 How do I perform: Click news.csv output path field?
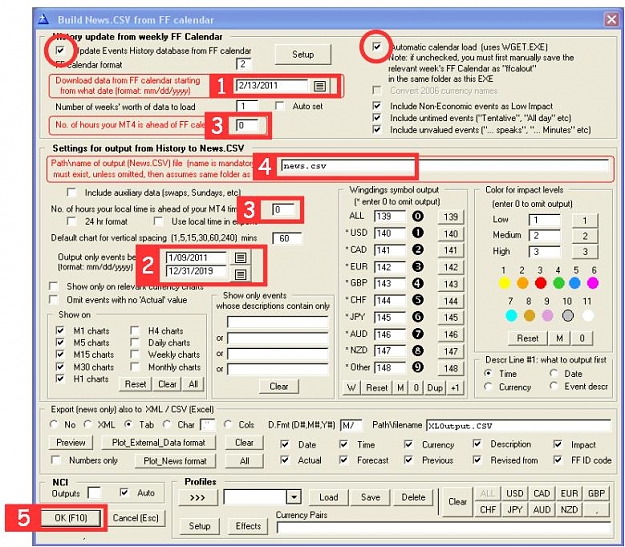click(x=445, y=166)
